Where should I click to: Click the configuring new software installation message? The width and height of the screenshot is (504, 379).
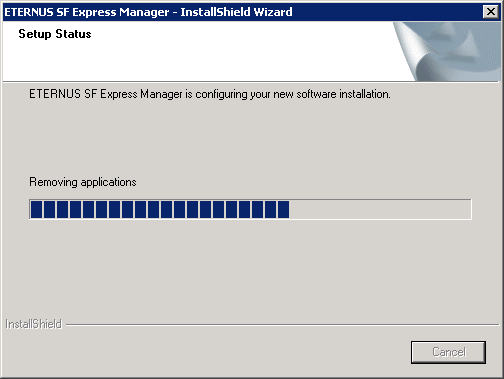point(210,94)
